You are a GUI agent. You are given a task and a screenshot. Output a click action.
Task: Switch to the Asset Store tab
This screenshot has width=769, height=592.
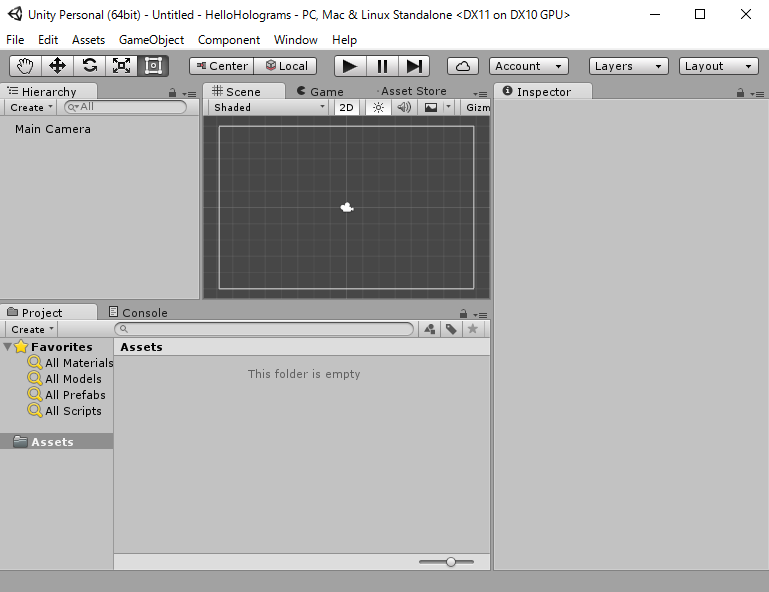click(x=412, y=91)
